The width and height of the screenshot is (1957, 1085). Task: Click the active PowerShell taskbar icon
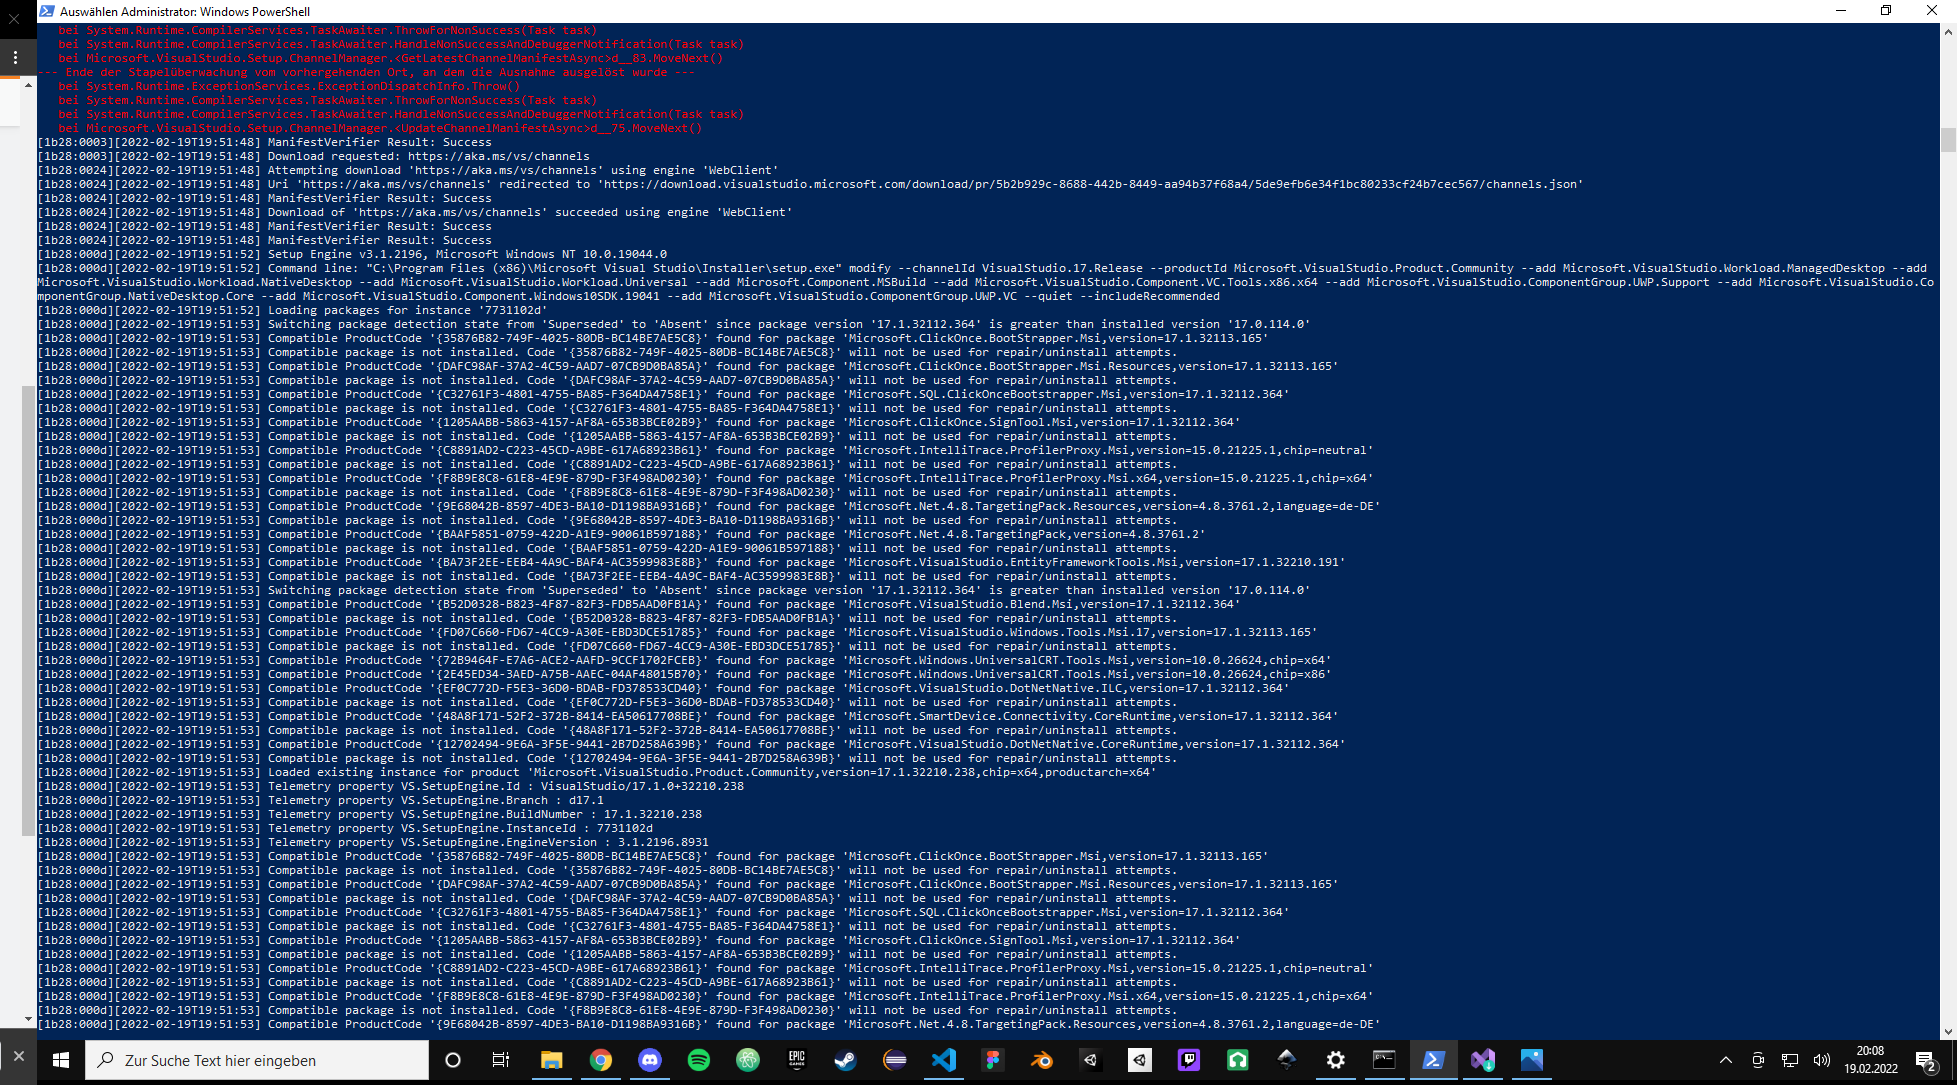1433,1060
